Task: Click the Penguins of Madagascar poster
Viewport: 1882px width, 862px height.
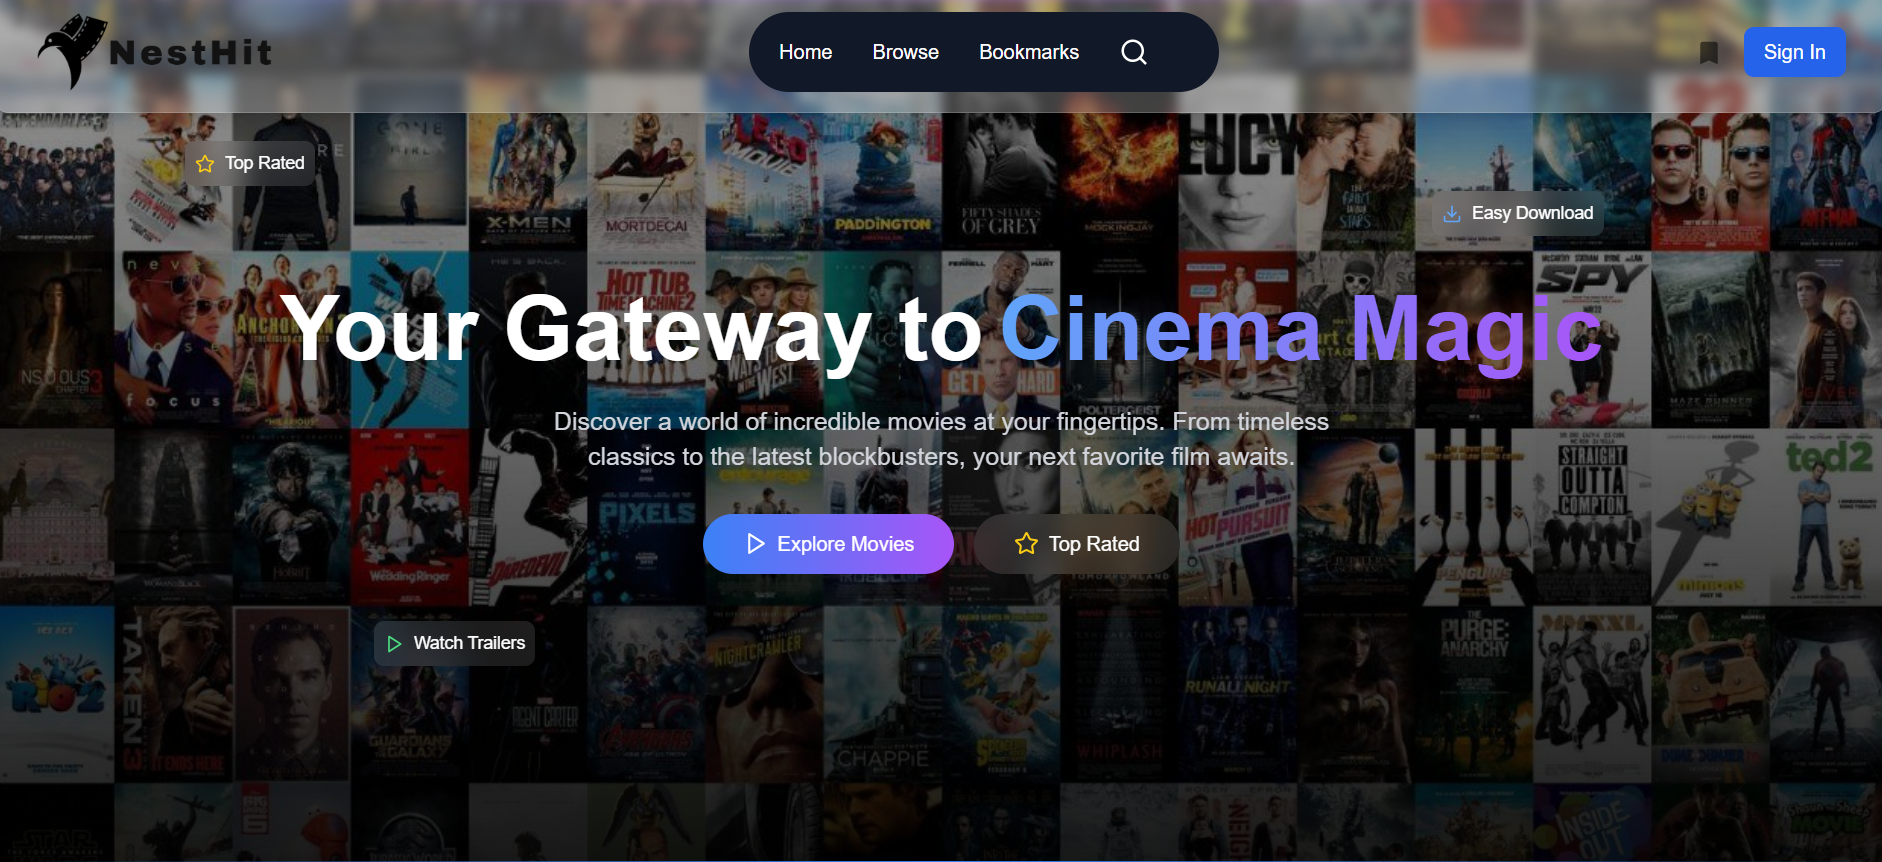Action: 1473,517
